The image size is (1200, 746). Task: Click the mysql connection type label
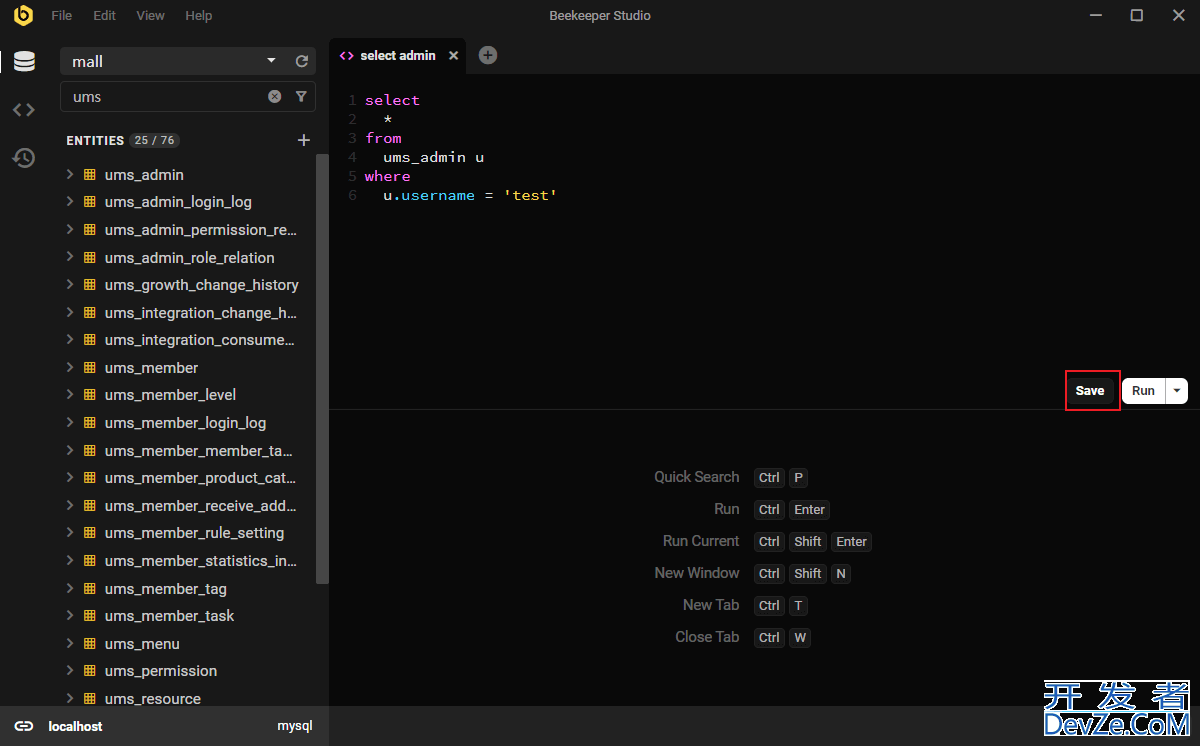[295, 727]
